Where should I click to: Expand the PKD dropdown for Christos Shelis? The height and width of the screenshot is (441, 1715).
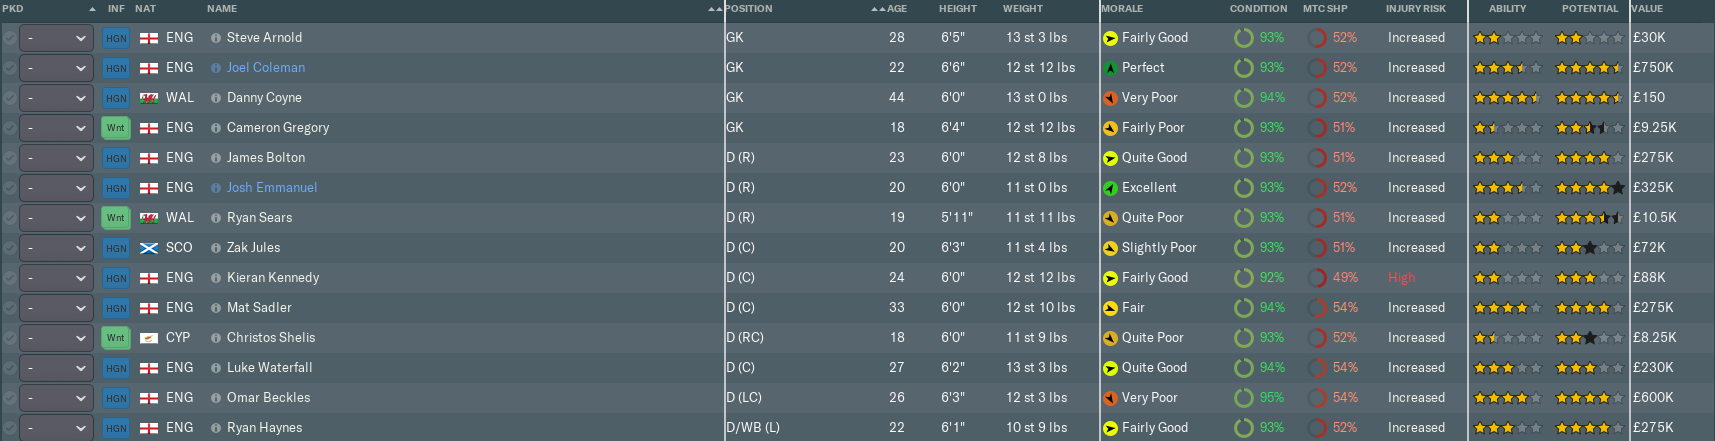click(56, 338)
